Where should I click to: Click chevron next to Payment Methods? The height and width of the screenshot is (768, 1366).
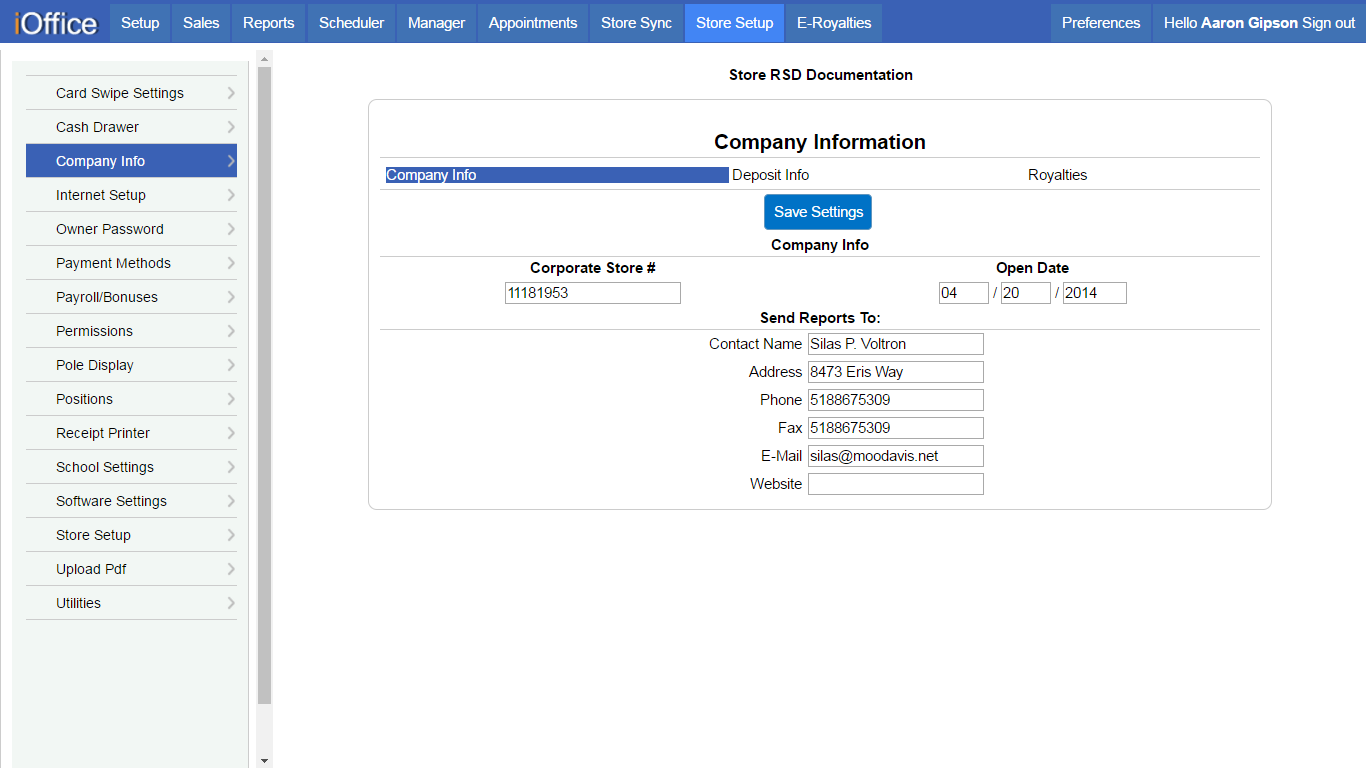coord(231,263)
